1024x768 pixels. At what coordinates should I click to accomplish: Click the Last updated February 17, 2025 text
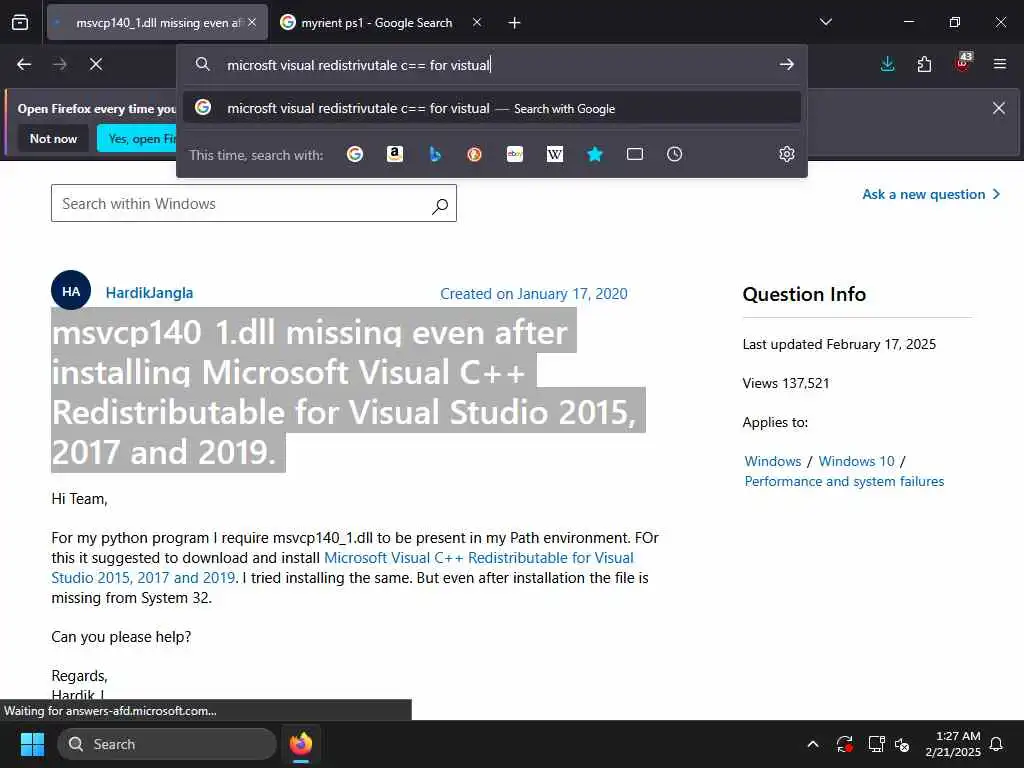(839, 344)
